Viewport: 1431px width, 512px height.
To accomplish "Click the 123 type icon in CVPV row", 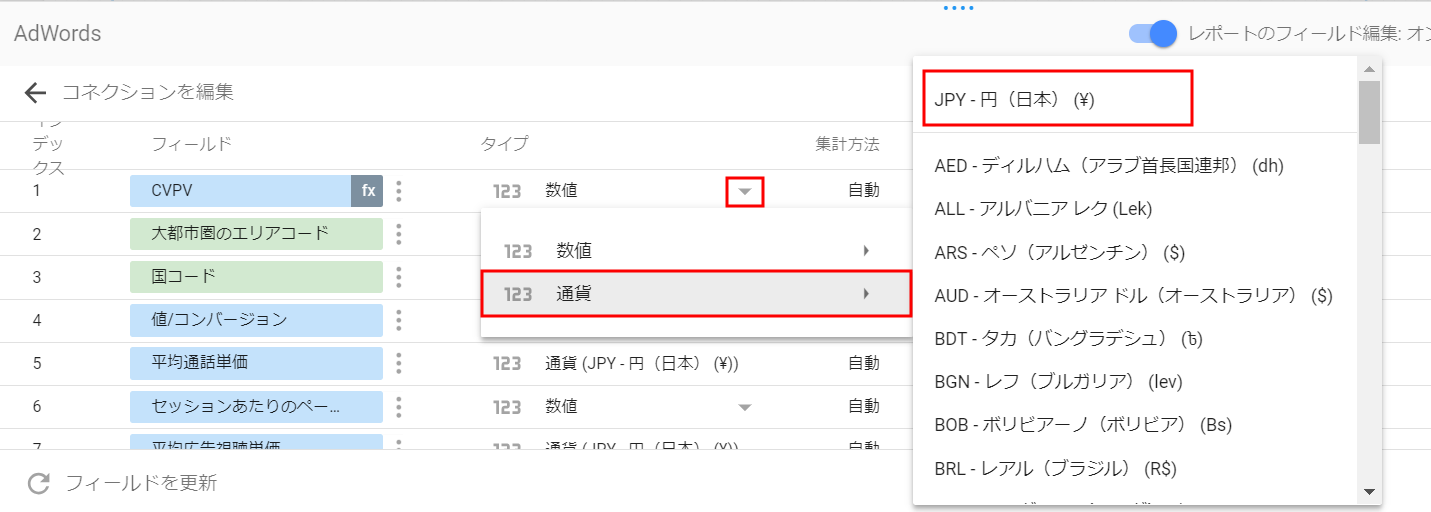I will pyautogui.click(x=507, y=191).
